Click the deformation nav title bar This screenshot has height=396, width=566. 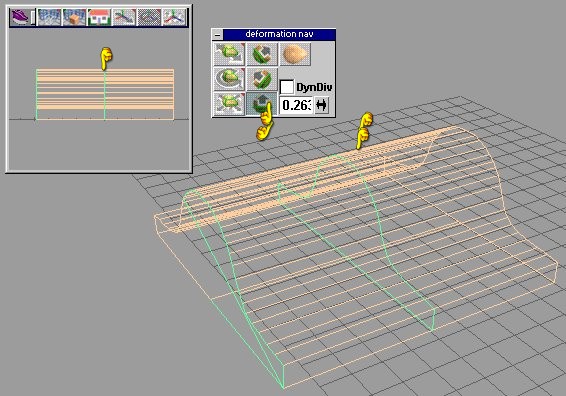(x=279, y=34)
